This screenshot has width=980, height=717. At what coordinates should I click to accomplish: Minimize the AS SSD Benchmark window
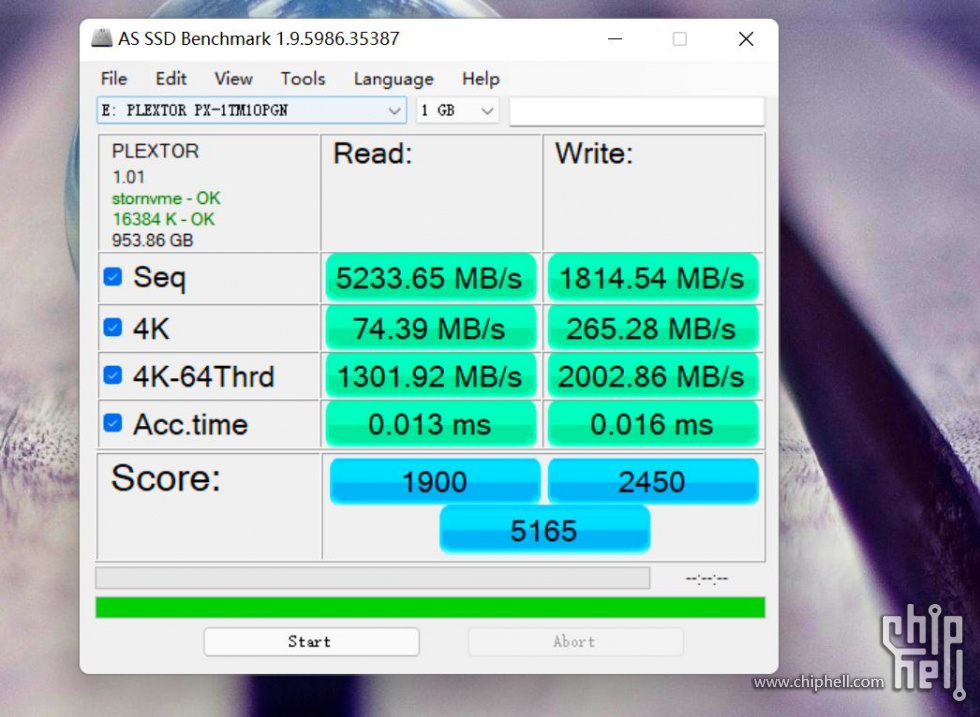(x=615, y=39)
